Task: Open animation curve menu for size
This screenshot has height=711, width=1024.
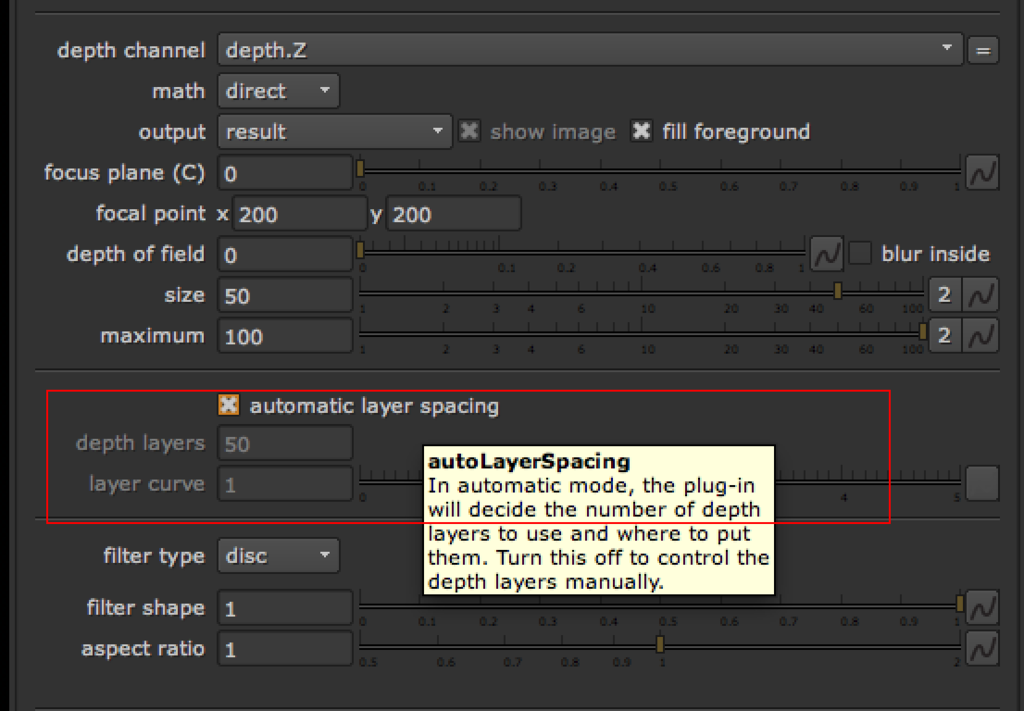Action: (x=982, y=295)
